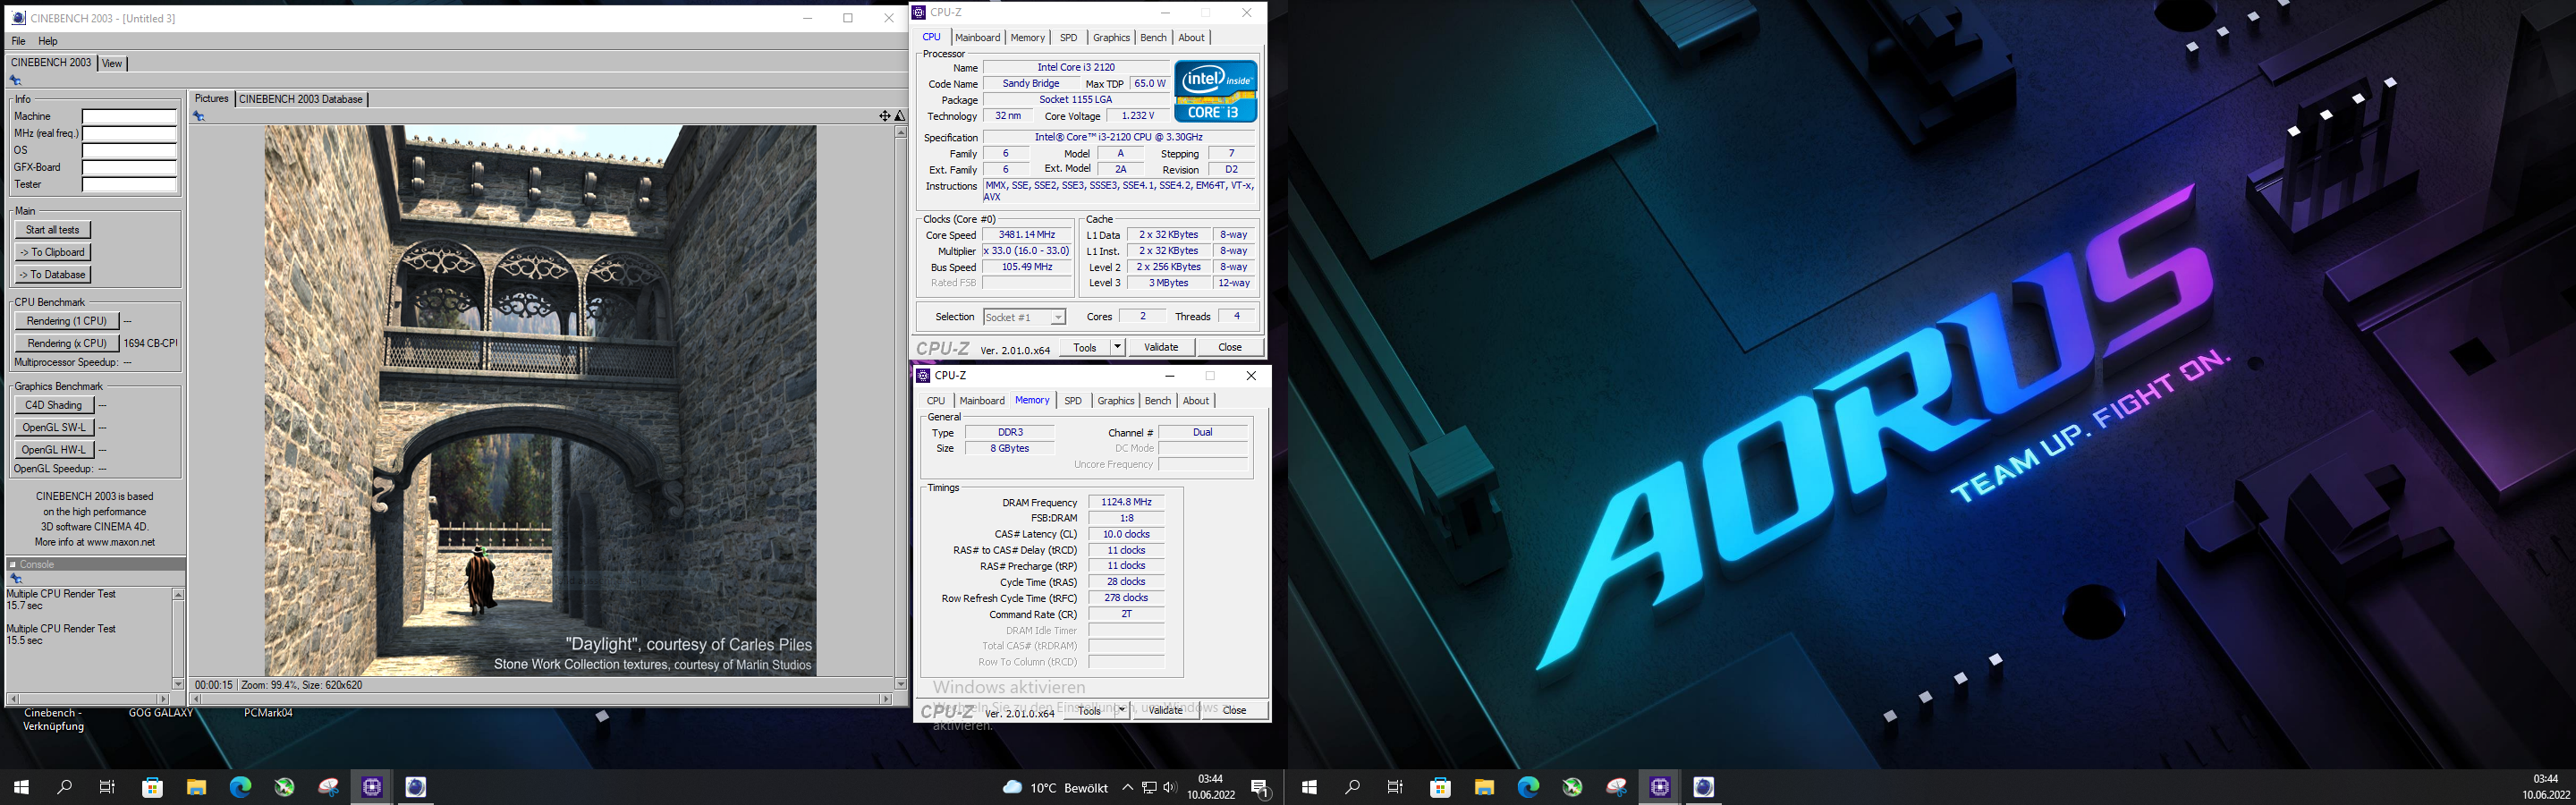Start the C4D Shading test
Image resolution: width=2576 pixels, height=805 pixels.
coord(54,405)
